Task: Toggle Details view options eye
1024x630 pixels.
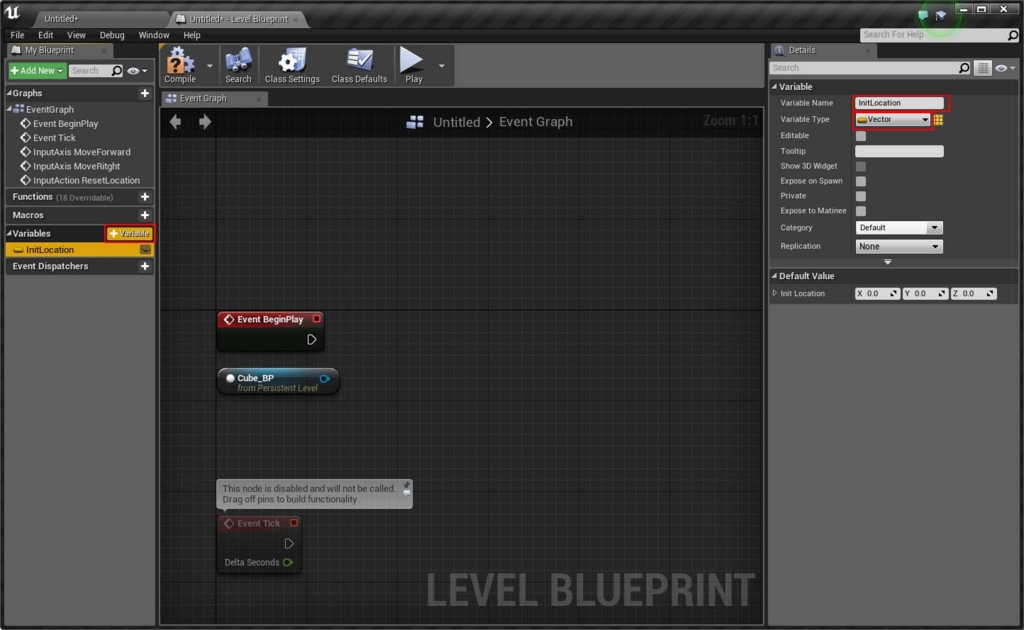Action: pyautogui.click(x=1004, y=68)
